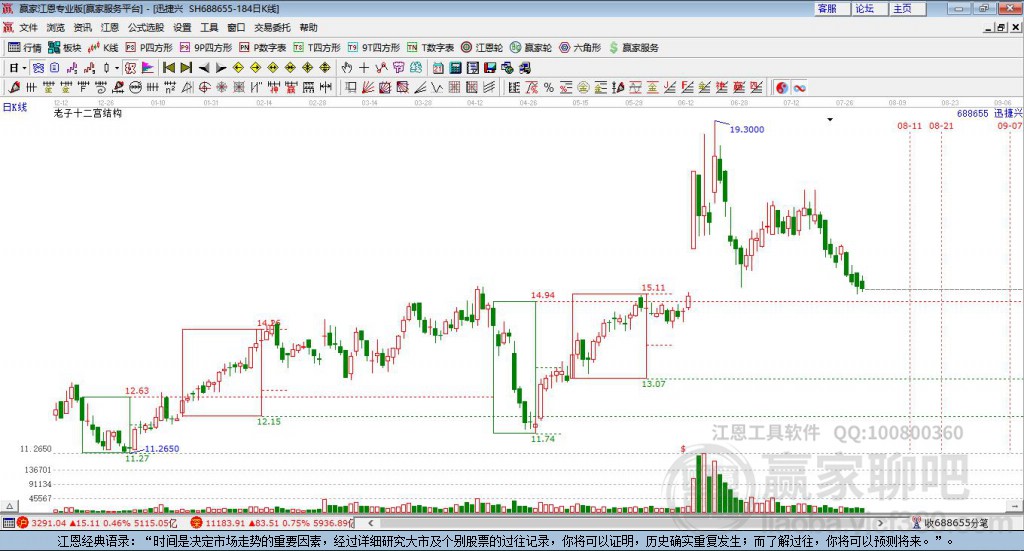The image size is (1024, 551).
Task: Open the T数字表 time number table
Action: 430,48
